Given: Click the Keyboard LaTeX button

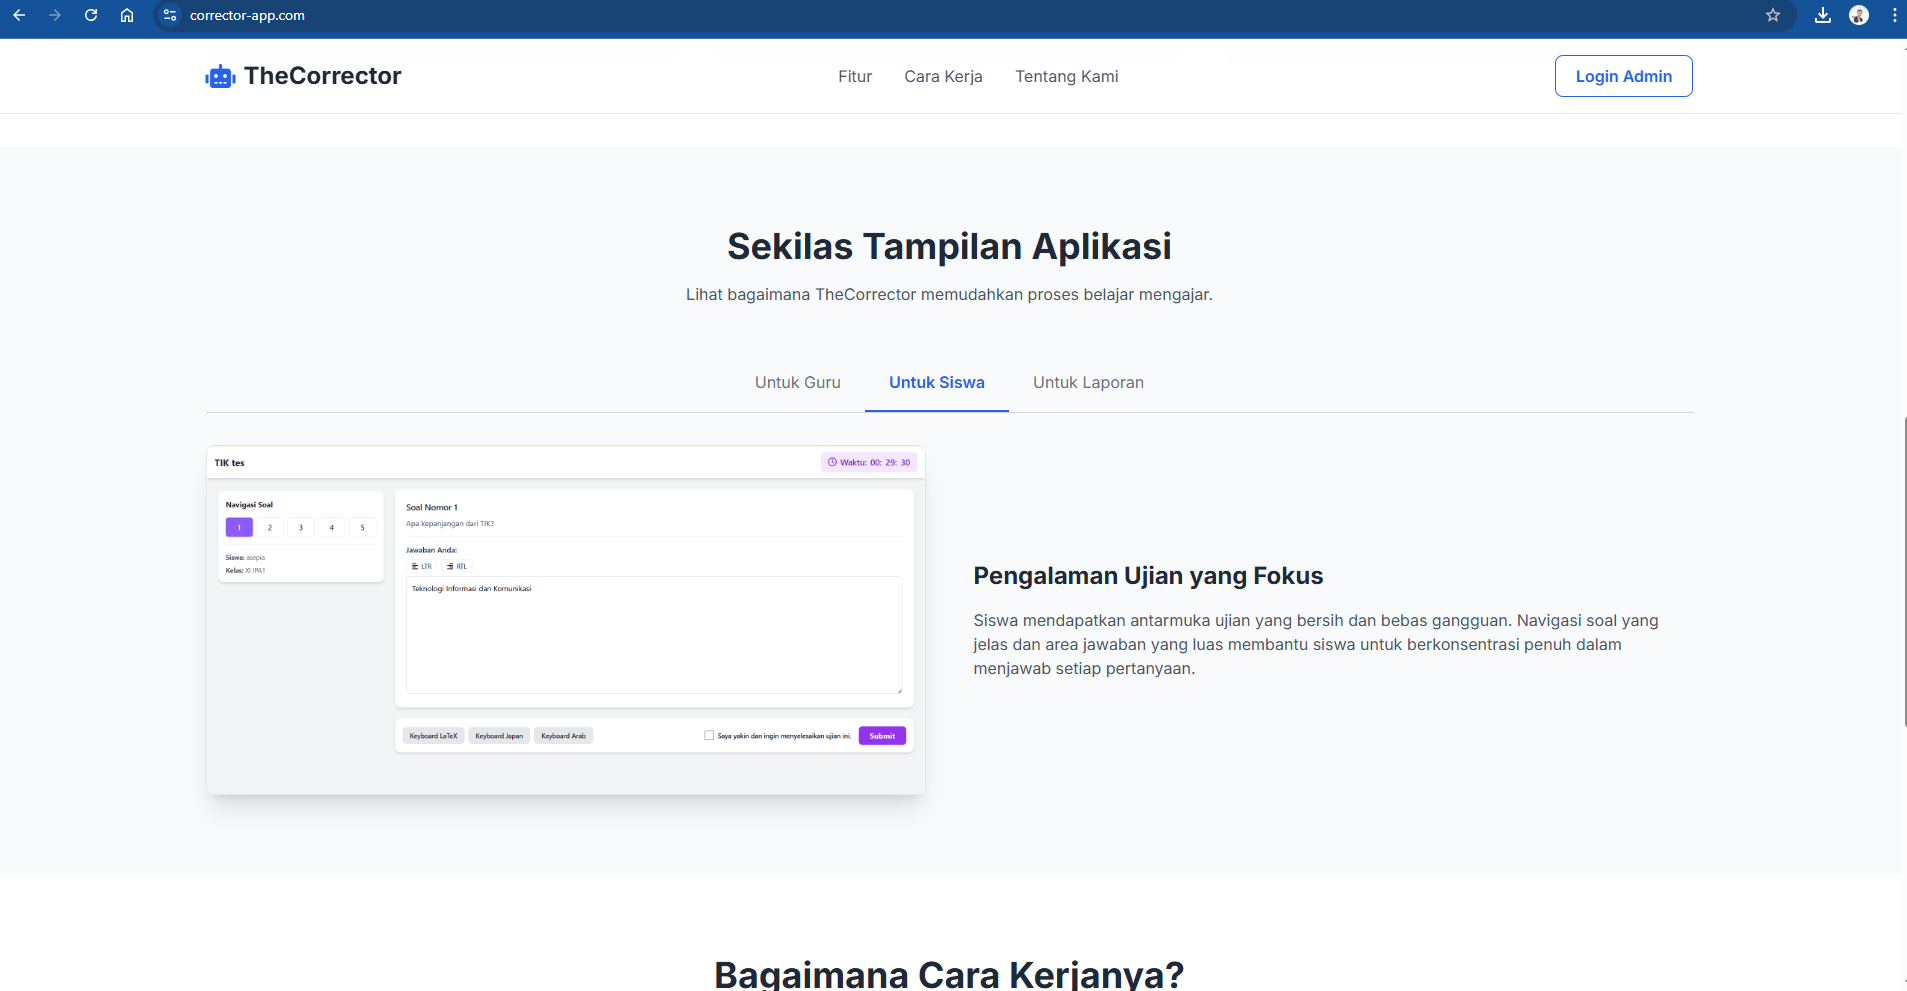Looking at the screenshot, I should [433, 736].
